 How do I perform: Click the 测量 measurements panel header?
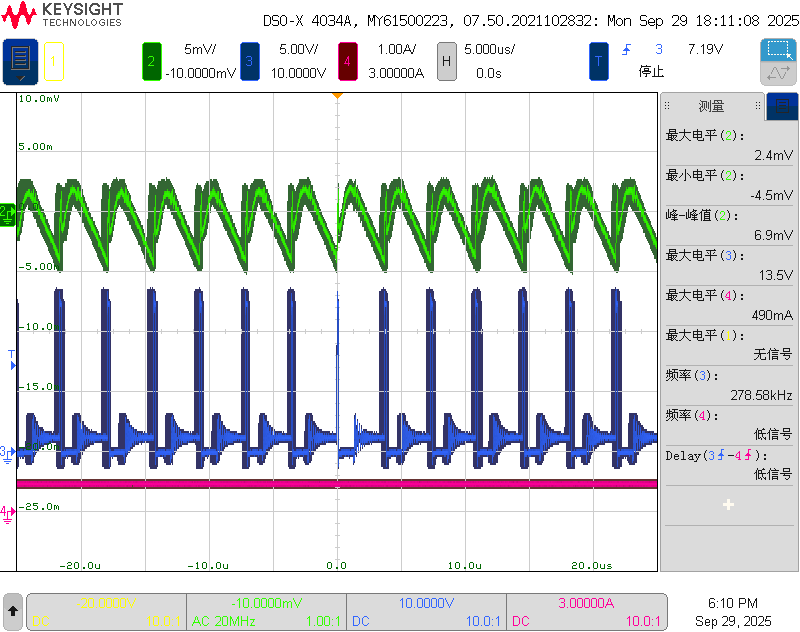pos(711,106)
